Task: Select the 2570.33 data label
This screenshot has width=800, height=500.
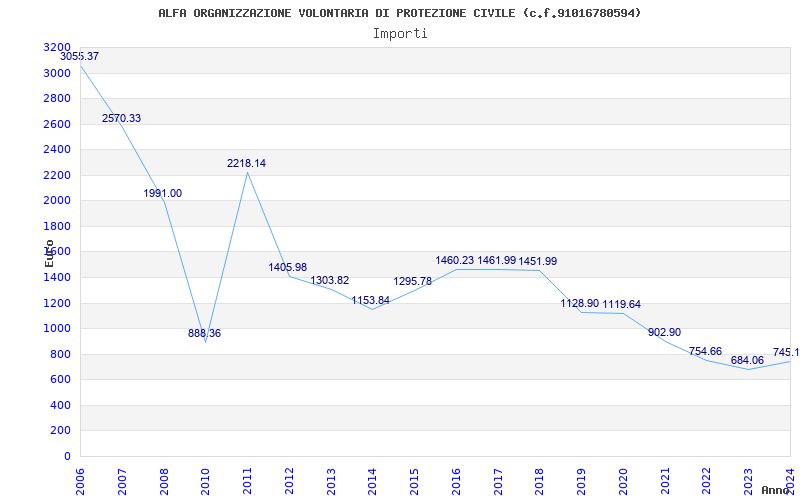Action: pyautogui.click(x=121, y=118)
